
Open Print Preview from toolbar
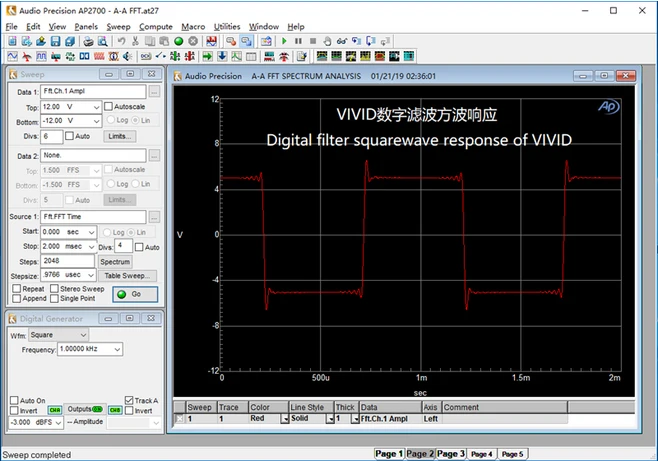102,41
